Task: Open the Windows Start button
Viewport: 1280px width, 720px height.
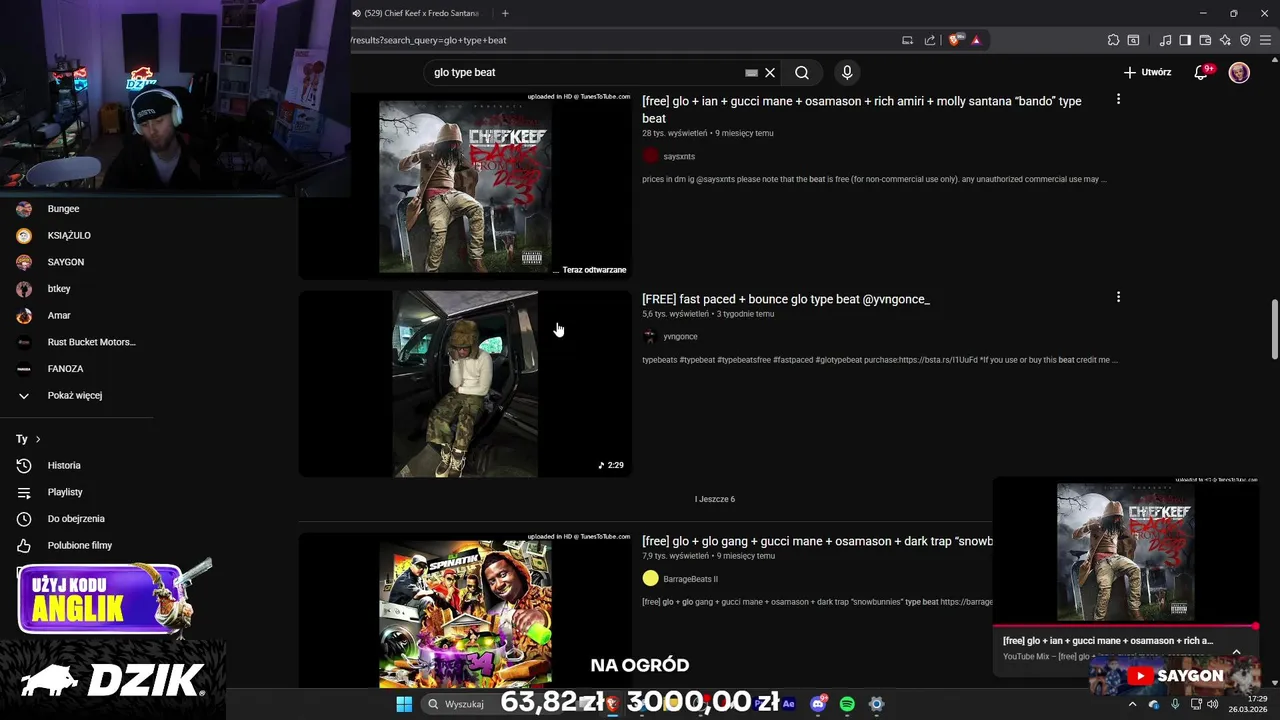Action: (404, 704)
